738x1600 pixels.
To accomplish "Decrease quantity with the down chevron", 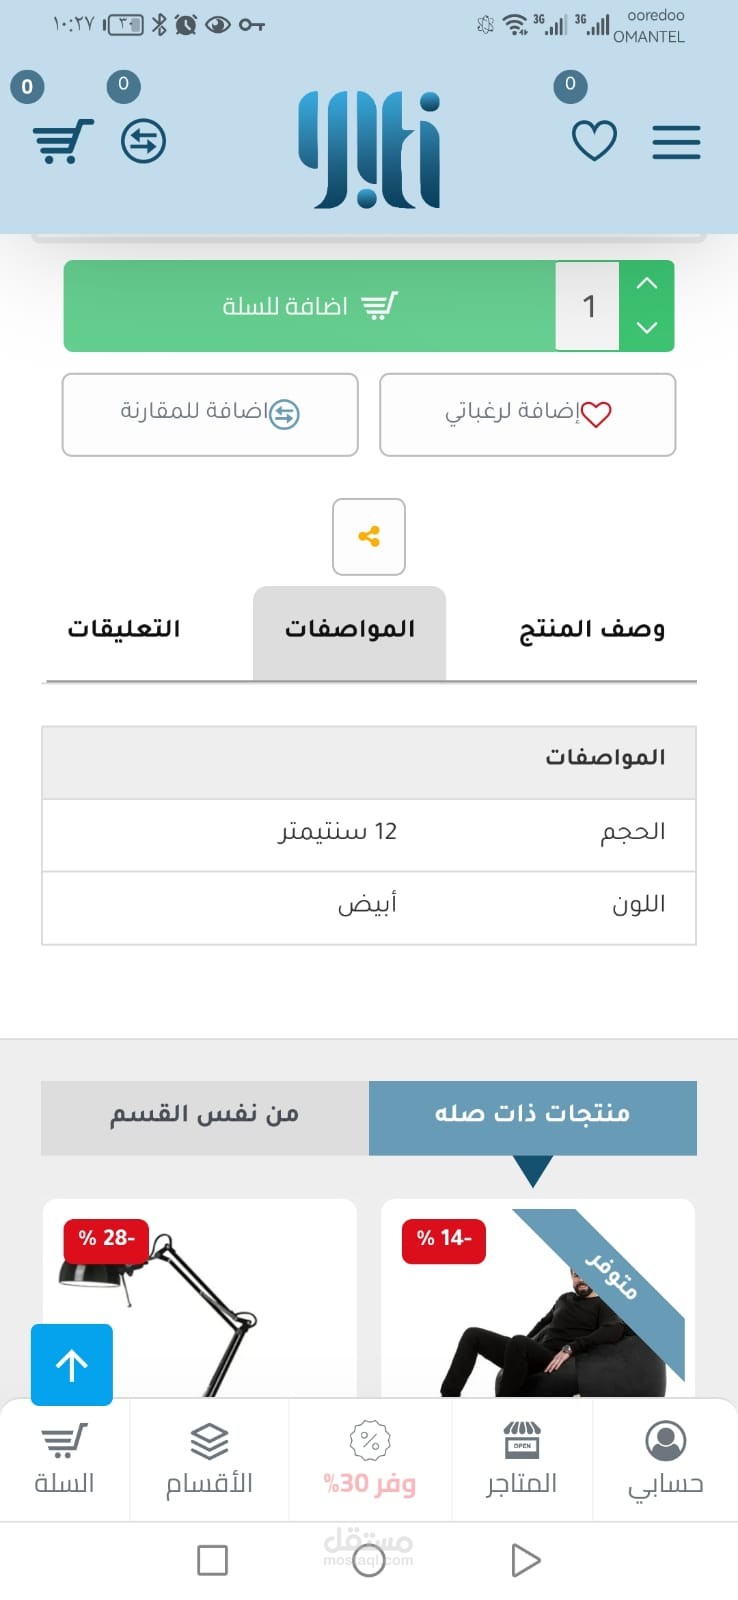I will click(647, 328).
